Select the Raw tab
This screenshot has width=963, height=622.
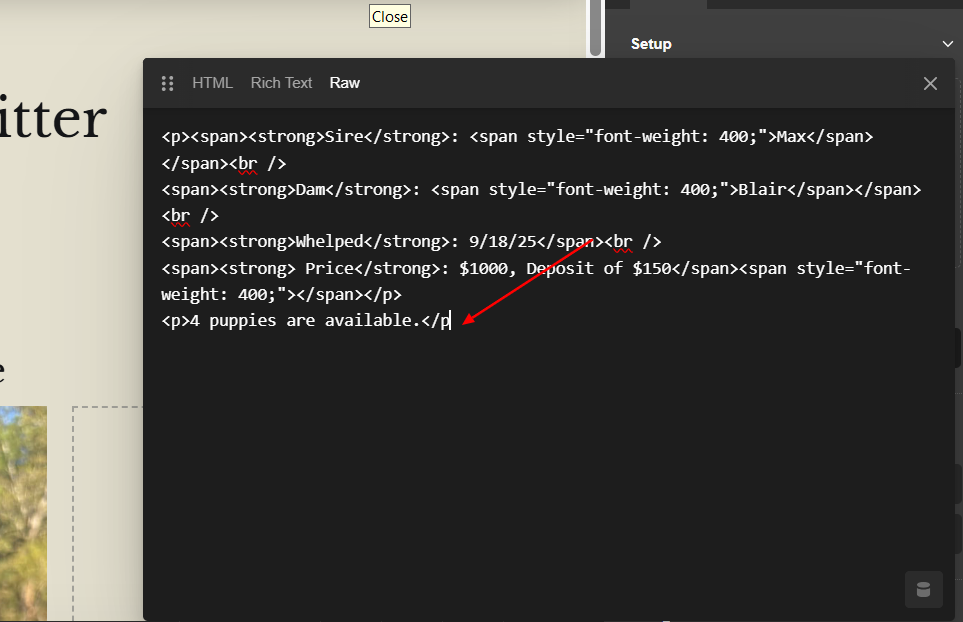pyautogui.click(x=344, y=83)
